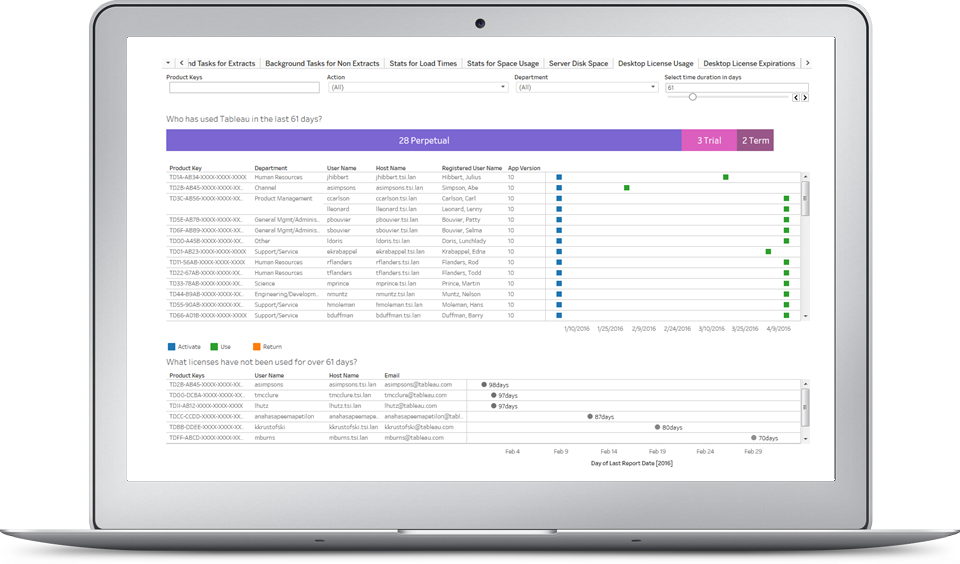Click green Use marker in mprince row
Image resolution: width=960 pixels, height=564 pixels.
pyautogui.click(x=786, y=284)
